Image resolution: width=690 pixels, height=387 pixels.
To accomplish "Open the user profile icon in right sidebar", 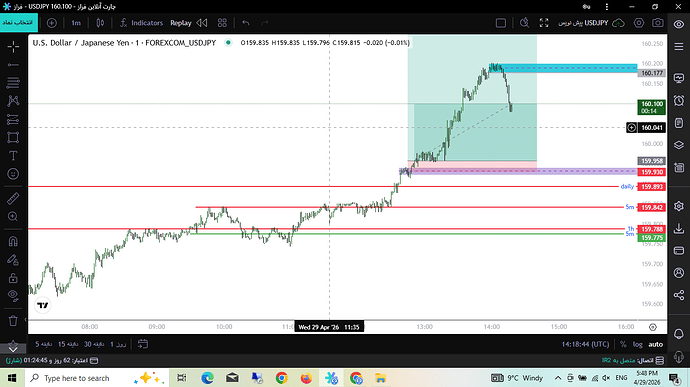I will point(679,273).
